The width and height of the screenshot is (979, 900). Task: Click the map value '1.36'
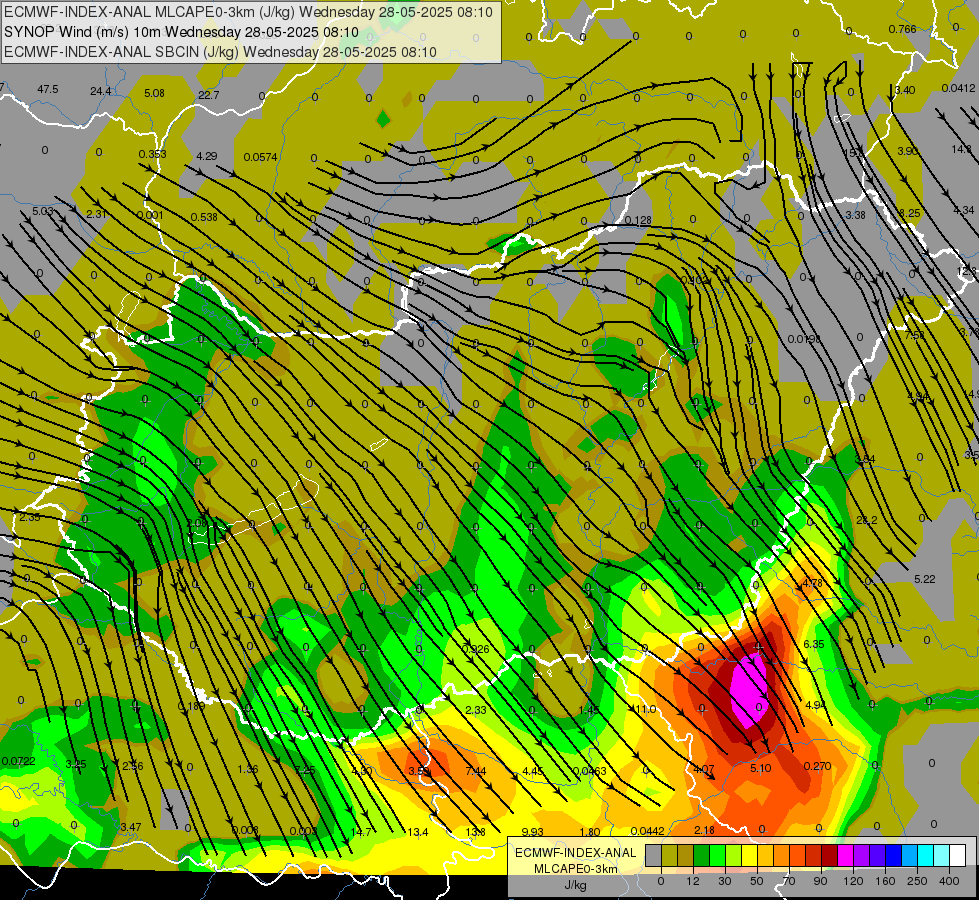248,769
